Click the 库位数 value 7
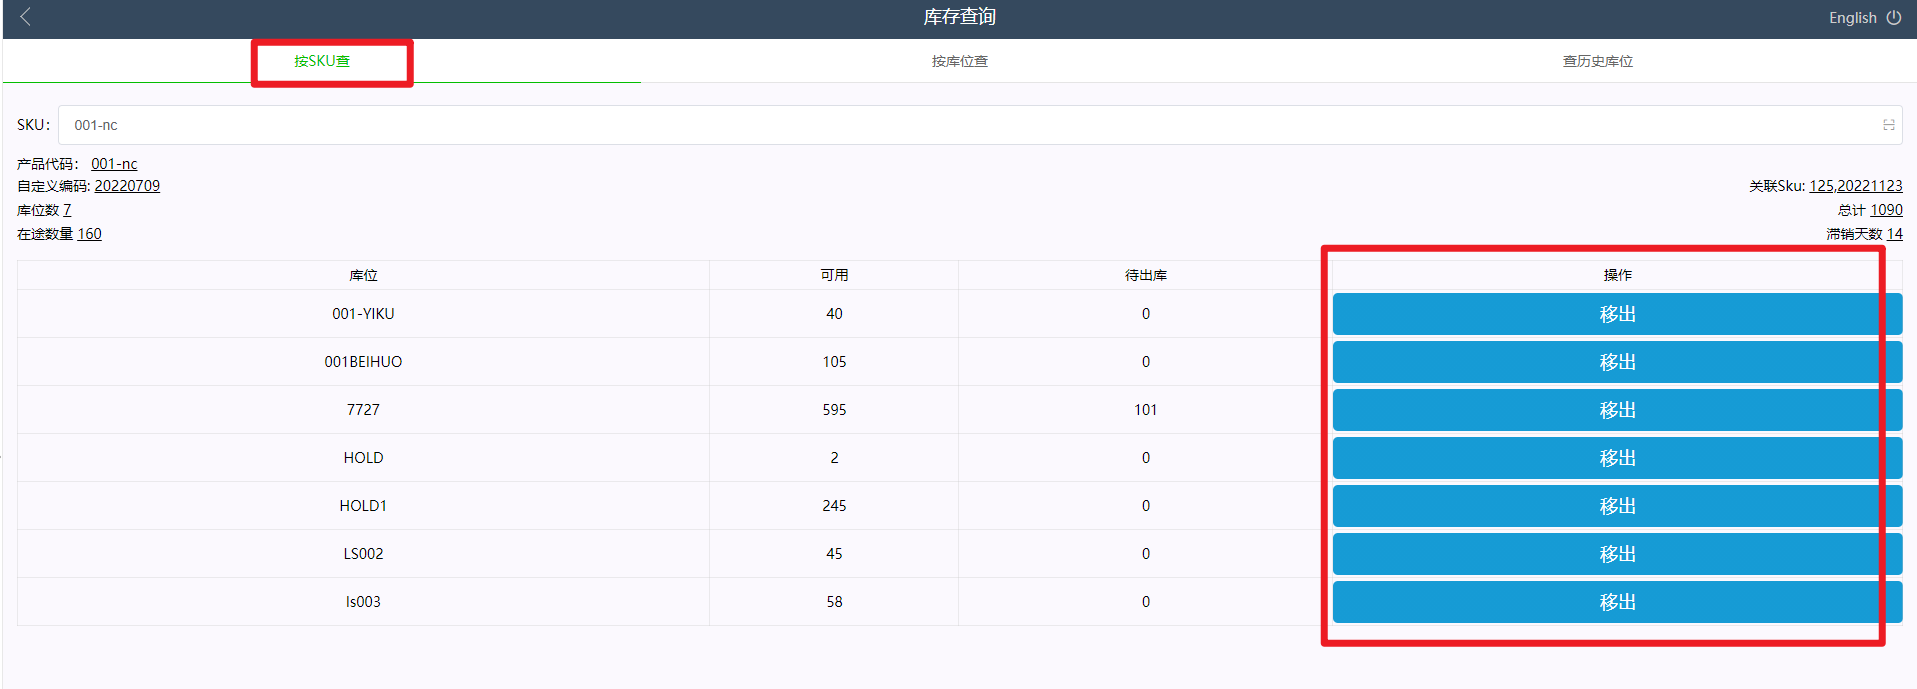The width and height of the screenshot is (1917, 689). click(x=67, y=210)
